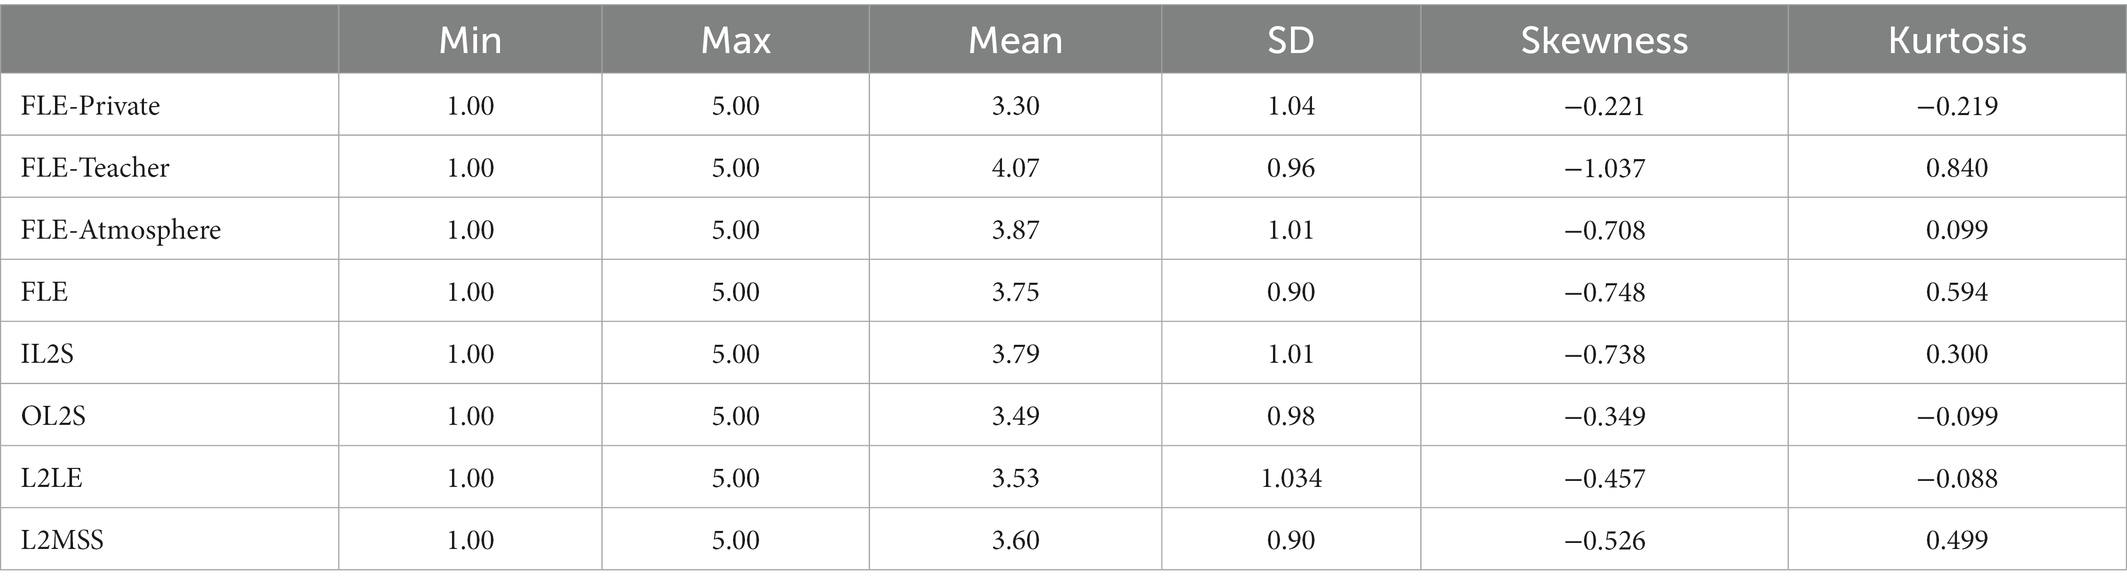Click the L2LE row label

51,478
